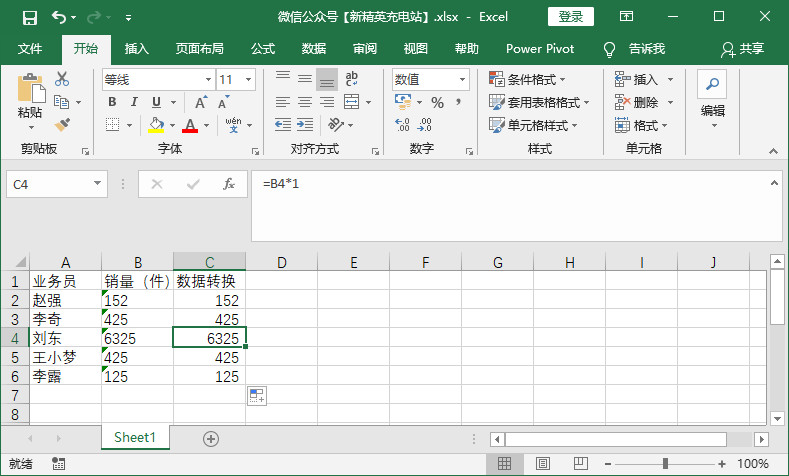Click the 登录 sign-in button

pyautogui.click(x=571, y=17)
